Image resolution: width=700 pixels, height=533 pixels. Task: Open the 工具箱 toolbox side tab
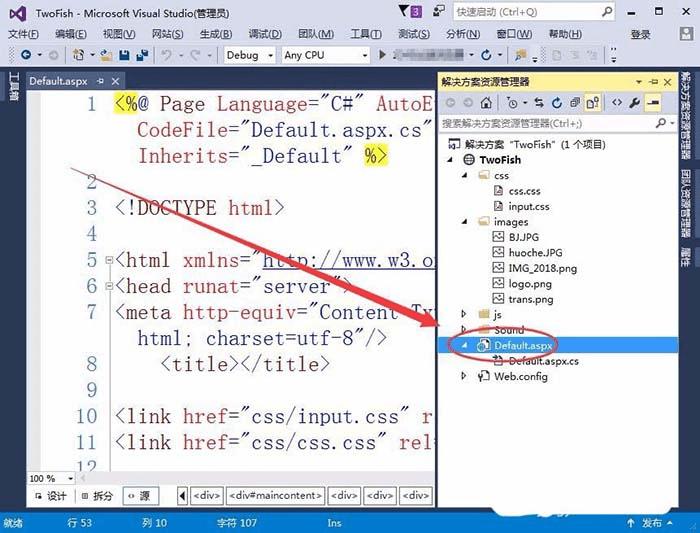[14, 87]
